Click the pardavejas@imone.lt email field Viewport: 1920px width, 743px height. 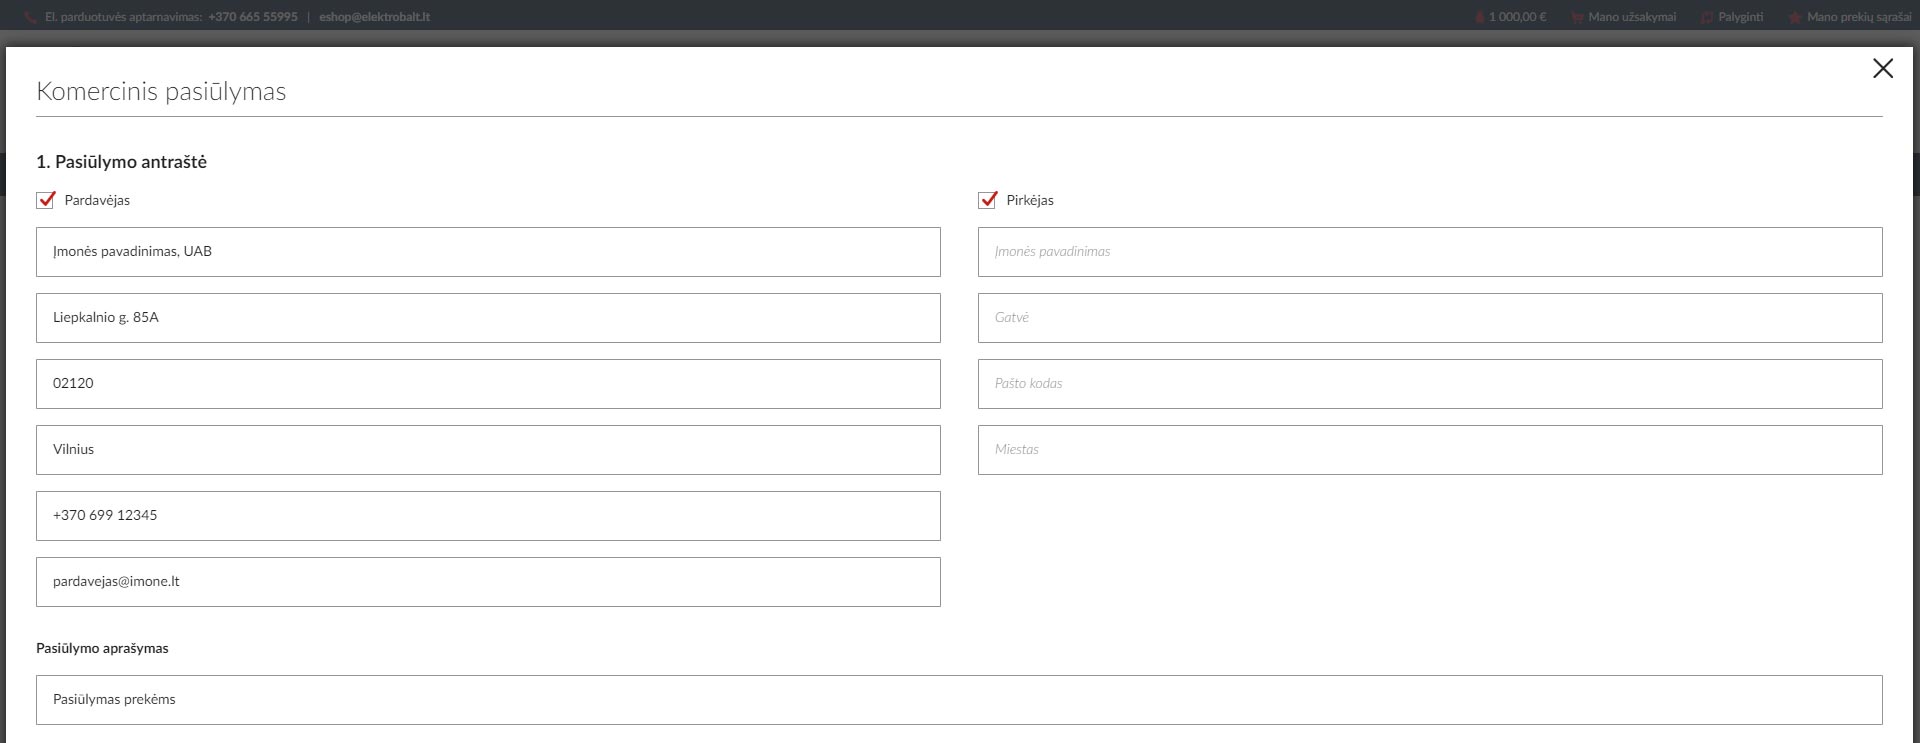(488, 582)
